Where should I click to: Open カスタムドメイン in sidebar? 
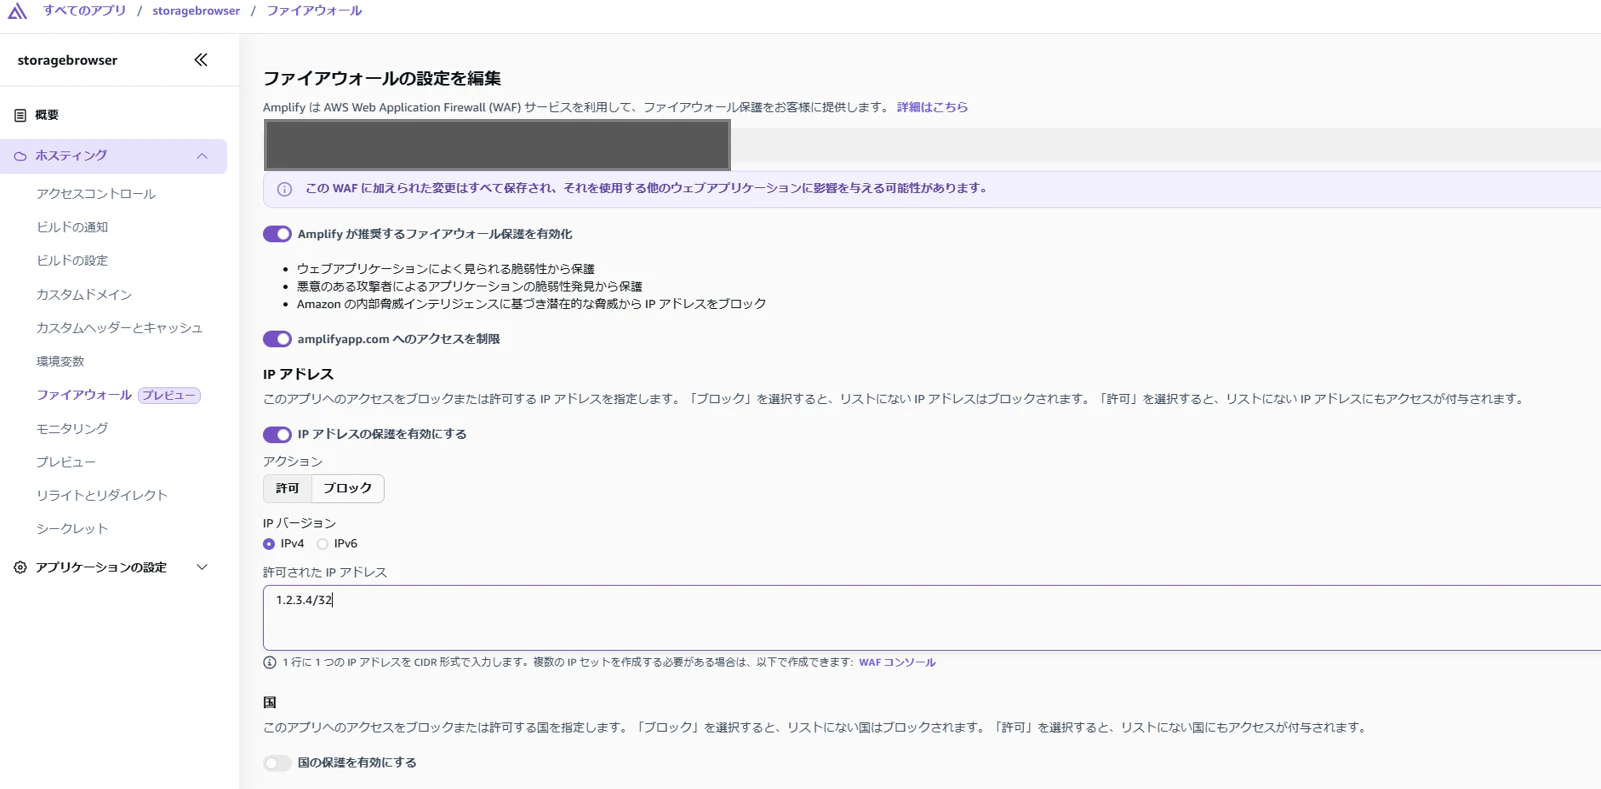click(84, 294)
